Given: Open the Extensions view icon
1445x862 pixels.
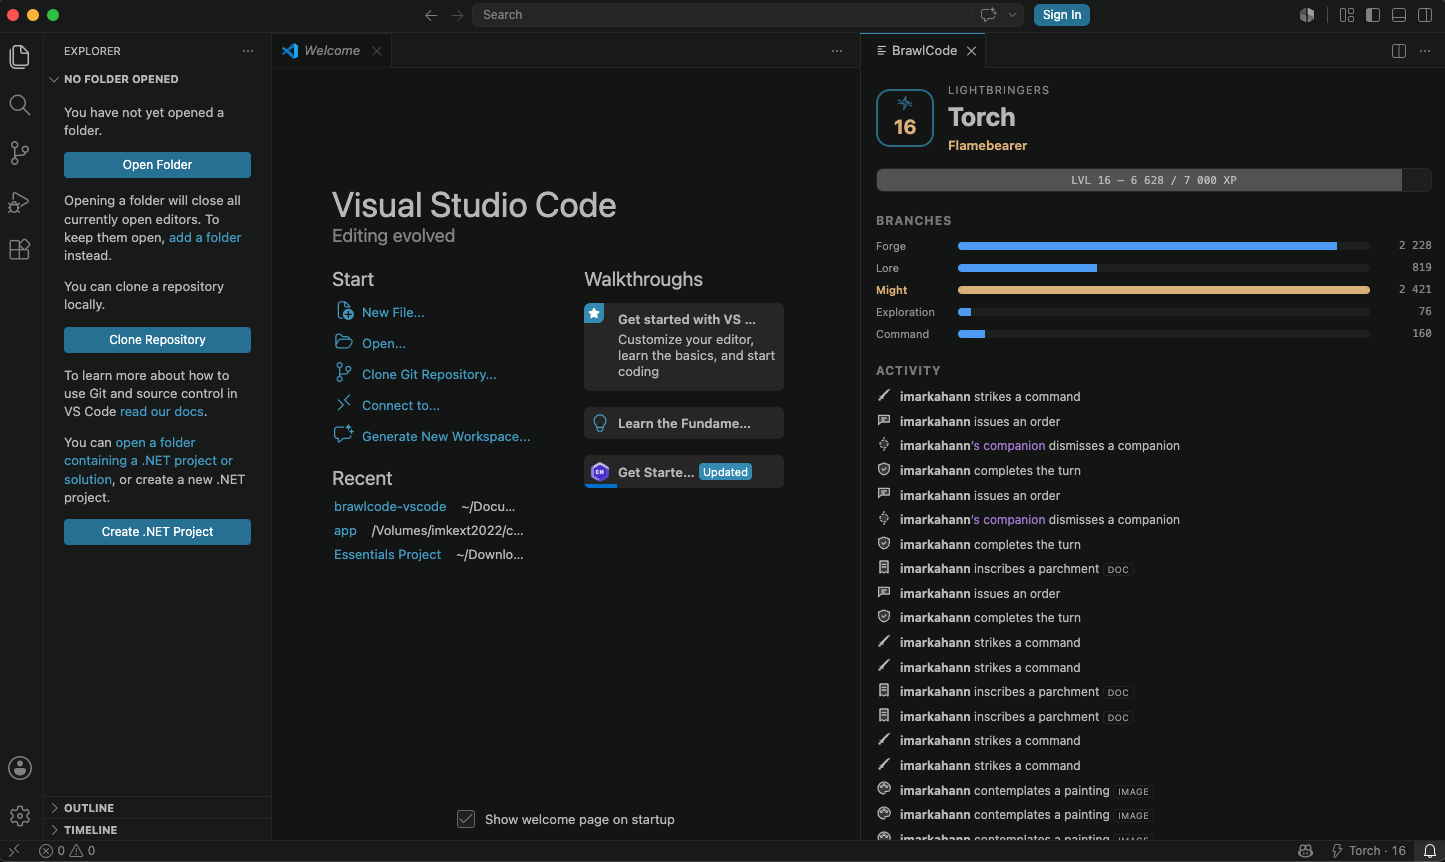Looking at the screenshot, I should (20, 250).
